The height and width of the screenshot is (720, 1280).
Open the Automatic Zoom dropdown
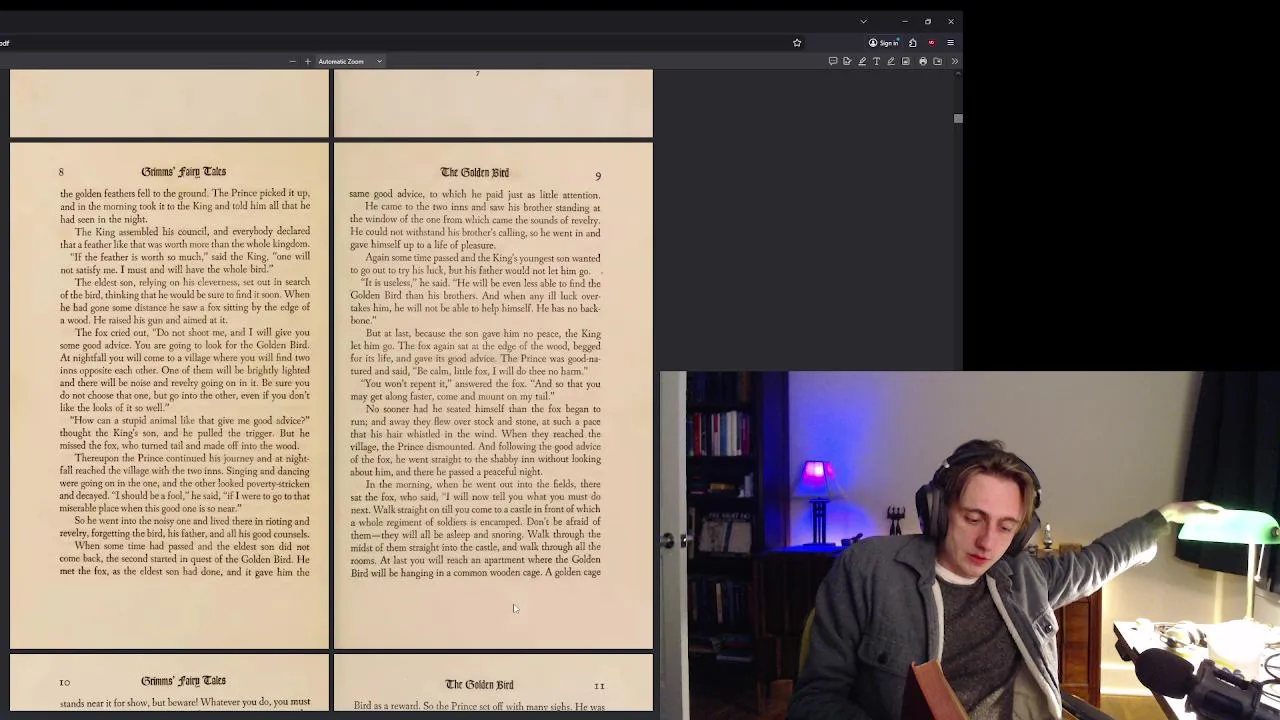pyautogui.click(x=350, y=61)
